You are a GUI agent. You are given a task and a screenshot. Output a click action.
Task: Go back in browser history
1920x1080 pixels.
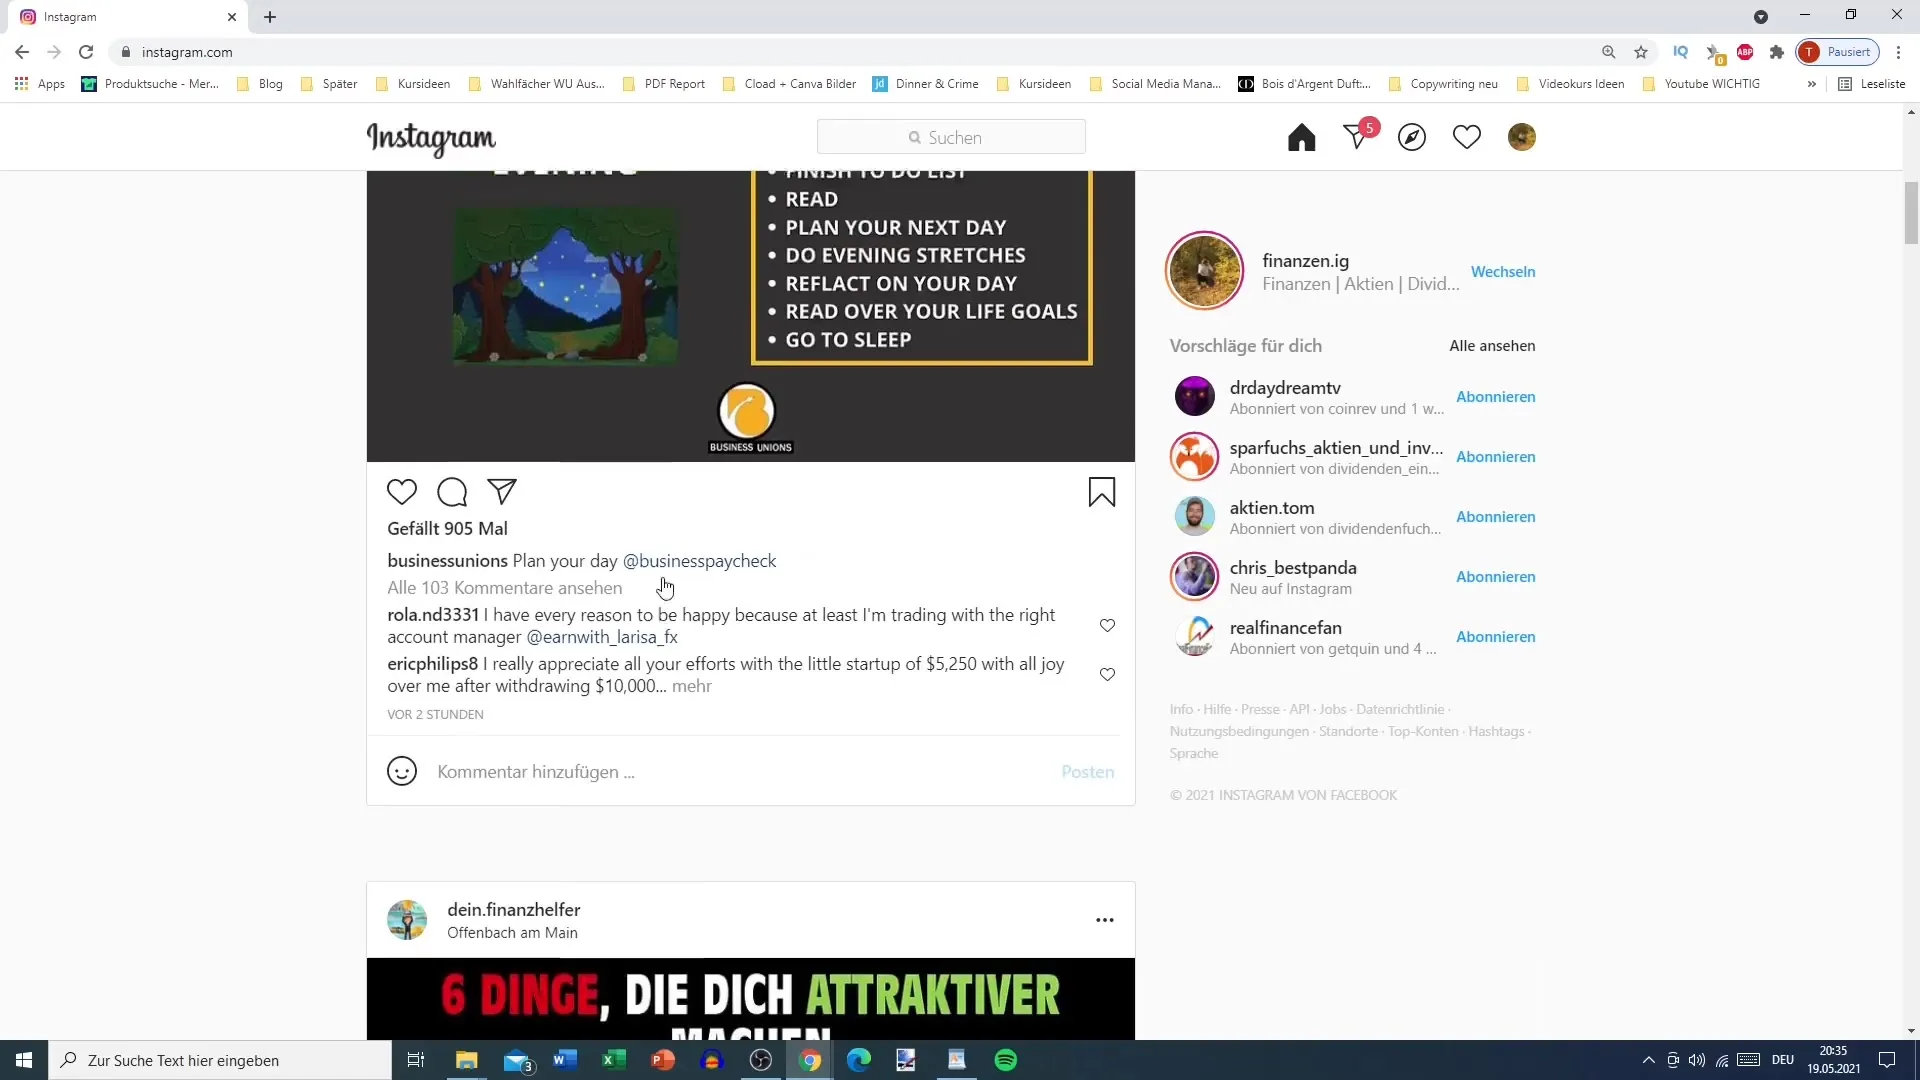click(22, 52)
